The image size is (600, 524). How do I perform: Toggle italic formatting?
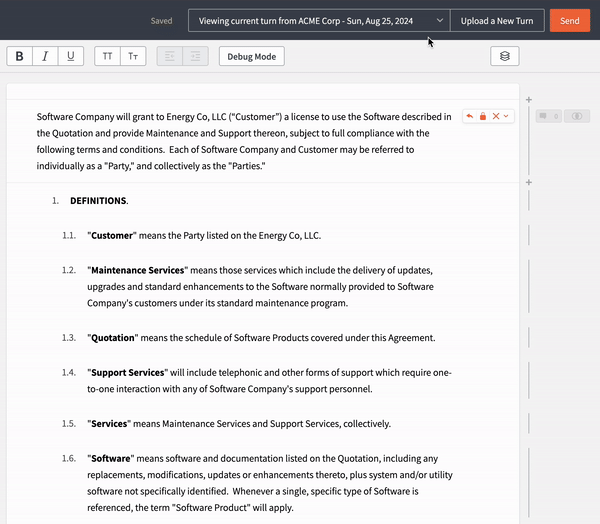(x=45, y=56)
